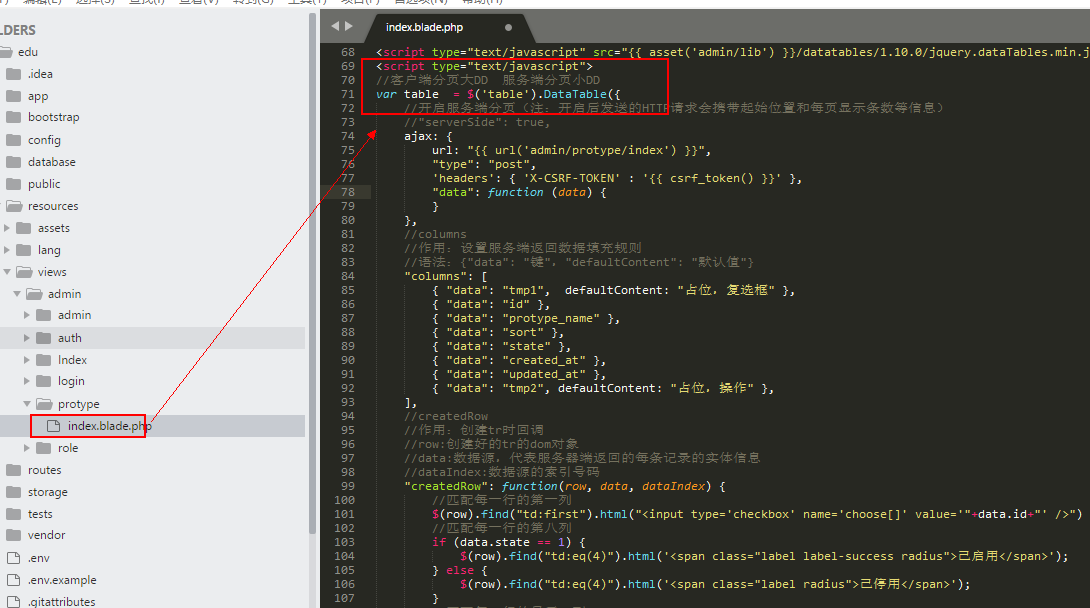Collapse the views folder arrow
This screenshot has height=608, width=1090.
click(x=8, y=272)
